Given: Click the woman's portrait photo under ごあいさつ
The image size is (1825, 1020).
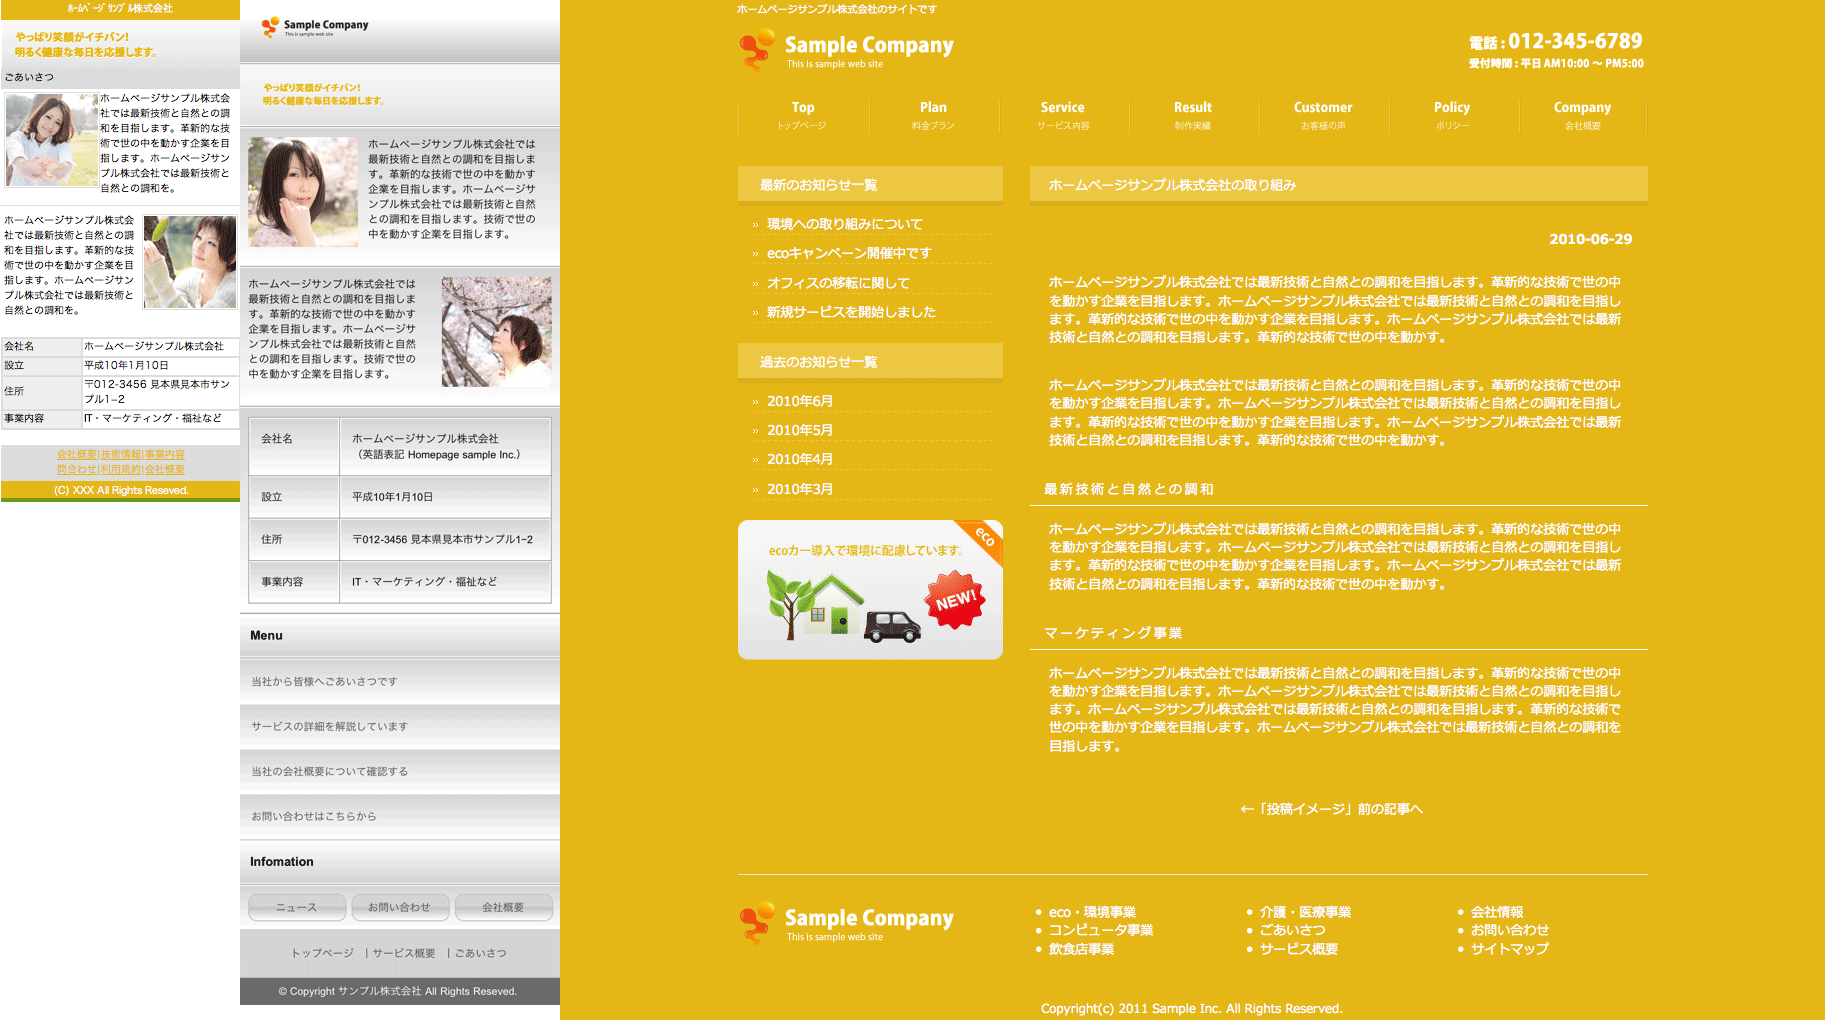Looking at the screenshot, I should pyautogui.click(x=50, y=140).
